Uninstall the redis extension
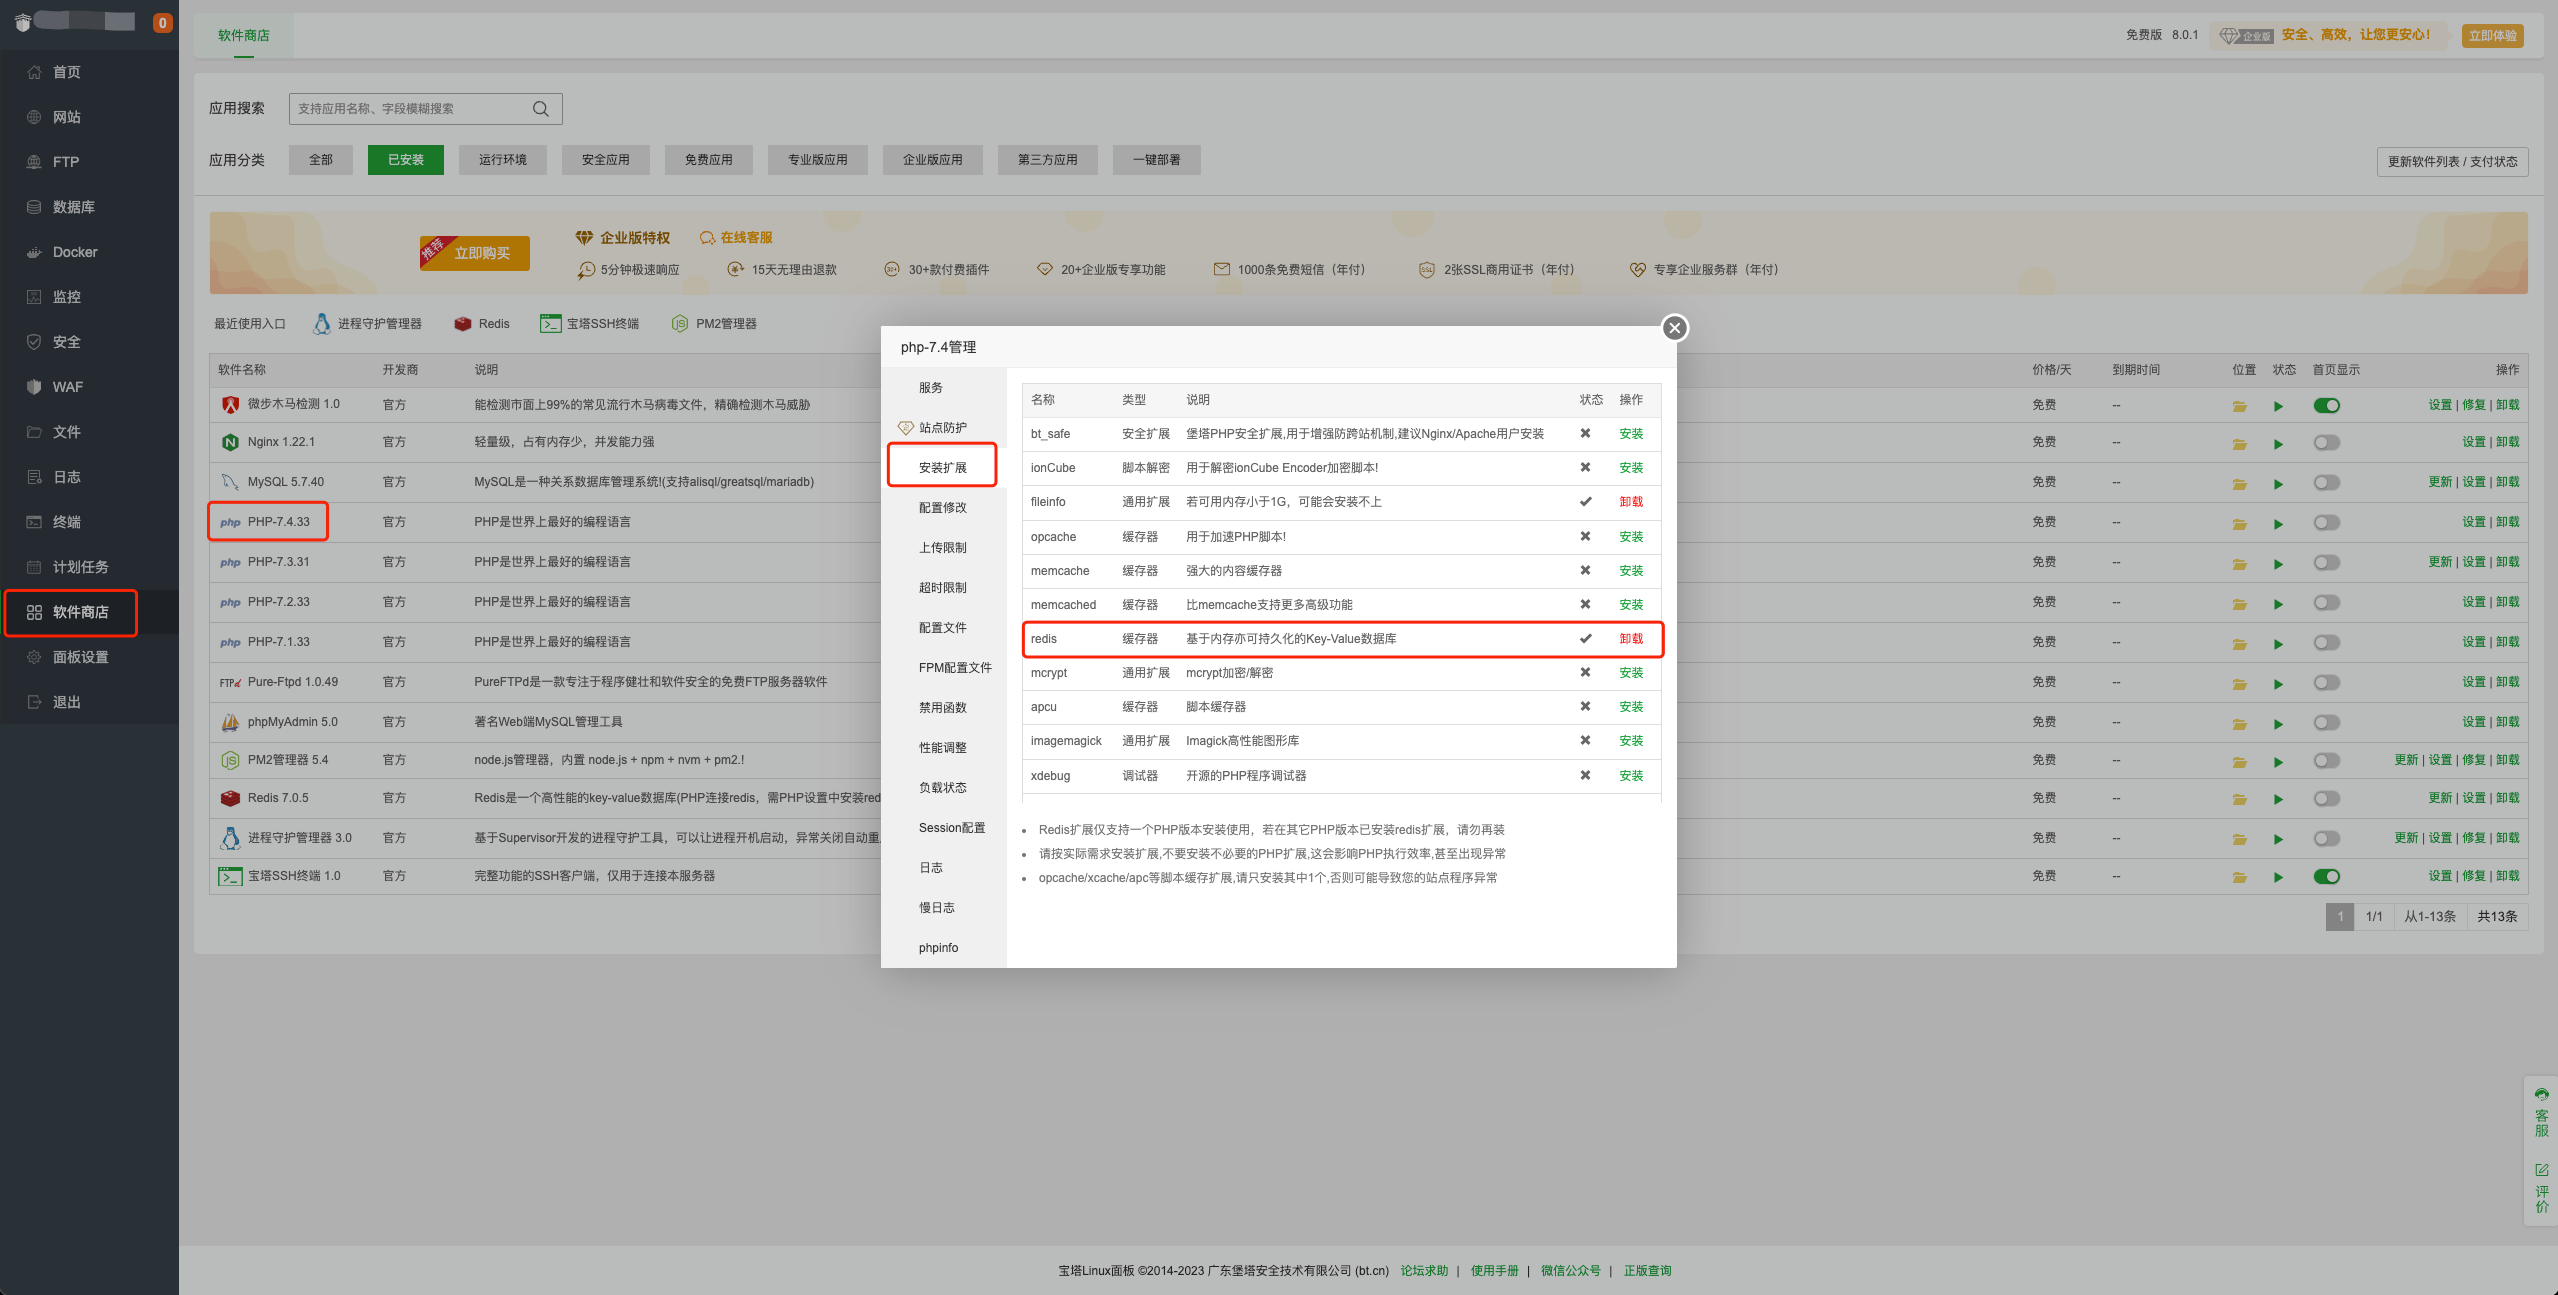This screenshot has height=1295, width=2558. tap(1631, 639)
